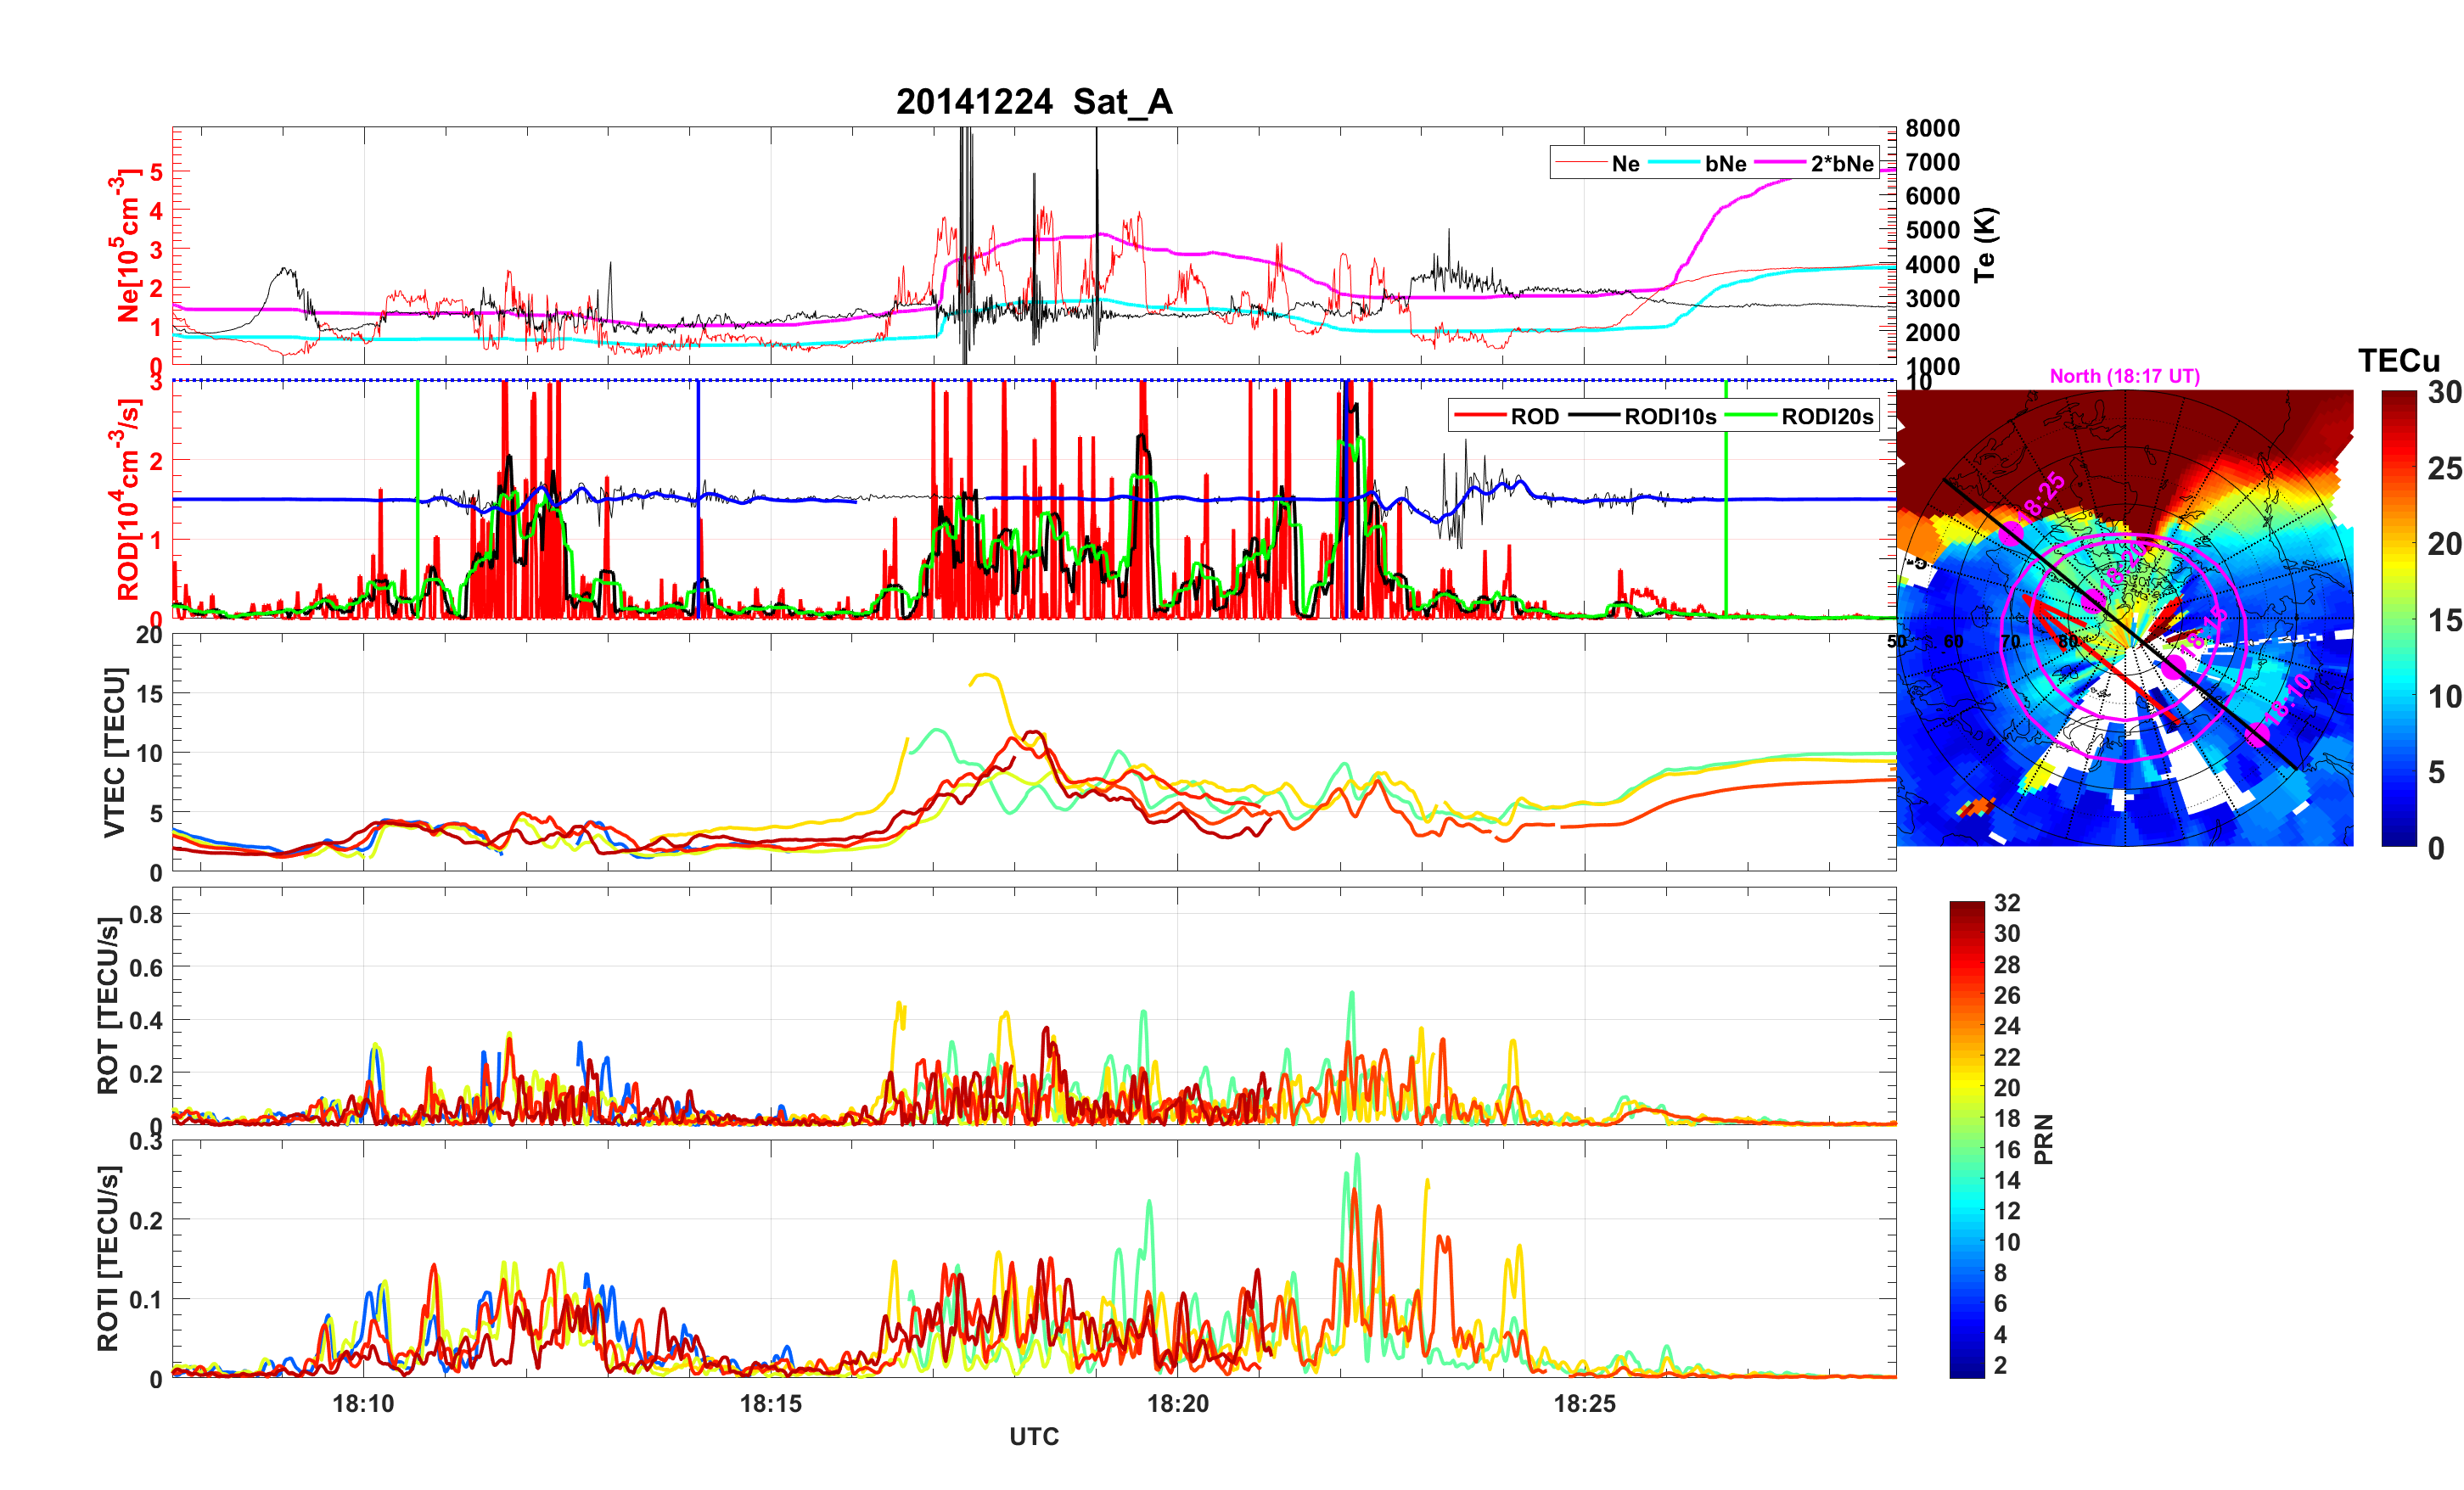Click the 18:10 x-axis tick label
This screenshot has height=1490, width=2464.
coord(363,1403)
